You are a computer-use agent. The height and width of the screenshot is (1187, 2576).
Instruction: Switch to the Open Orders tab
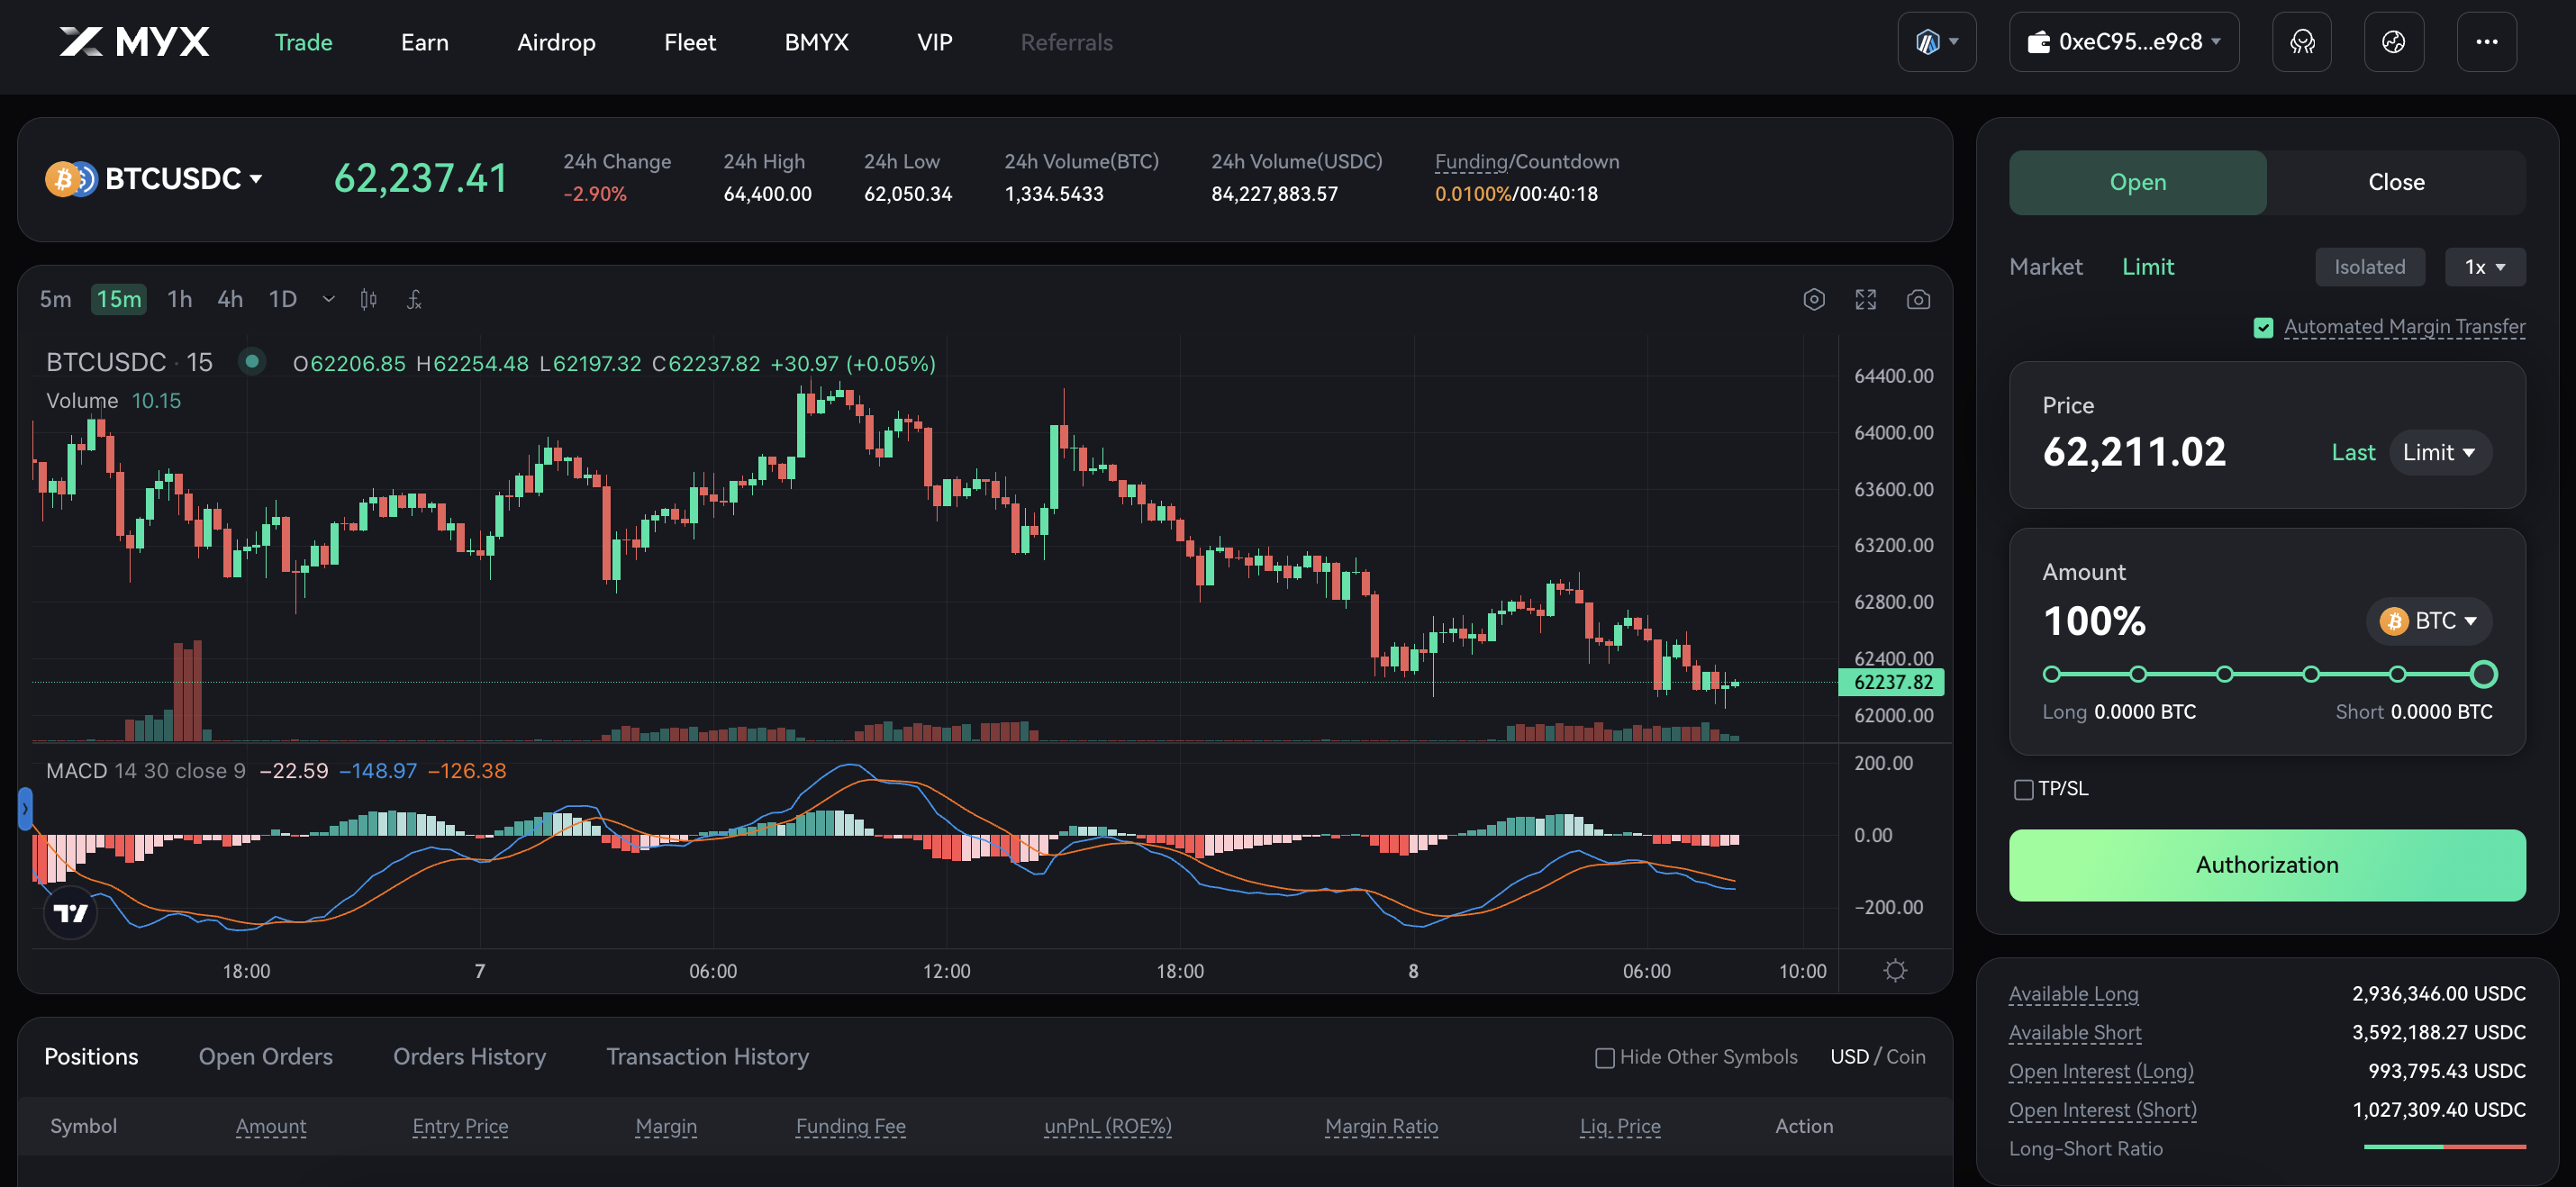[265, 1056]
